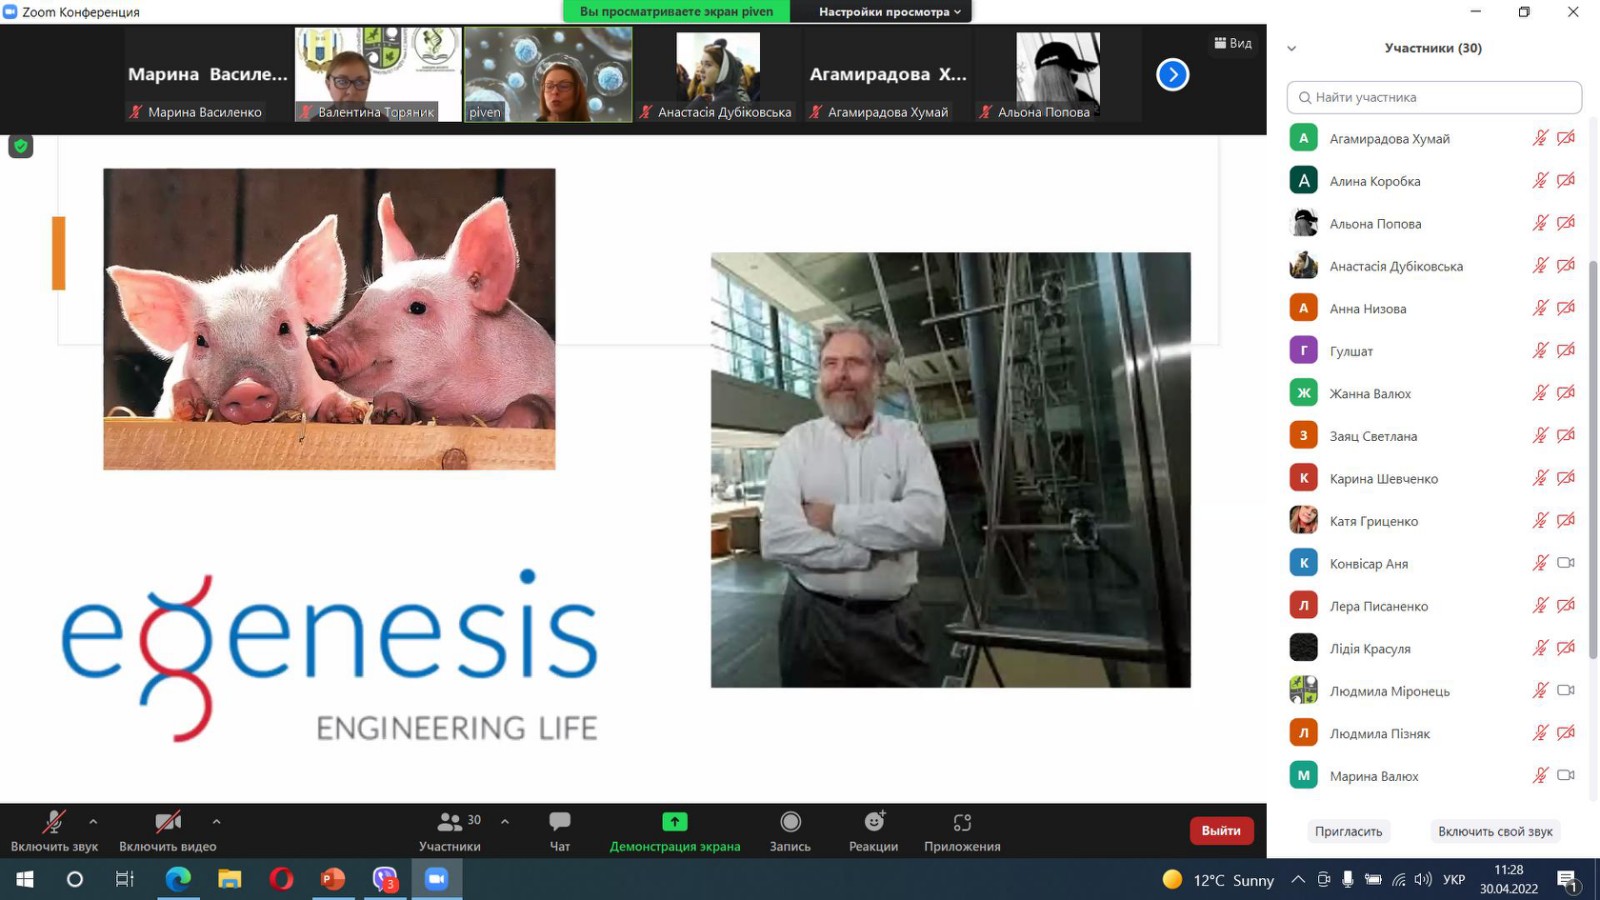Open Microsoft Edge from taskbar

178,879
